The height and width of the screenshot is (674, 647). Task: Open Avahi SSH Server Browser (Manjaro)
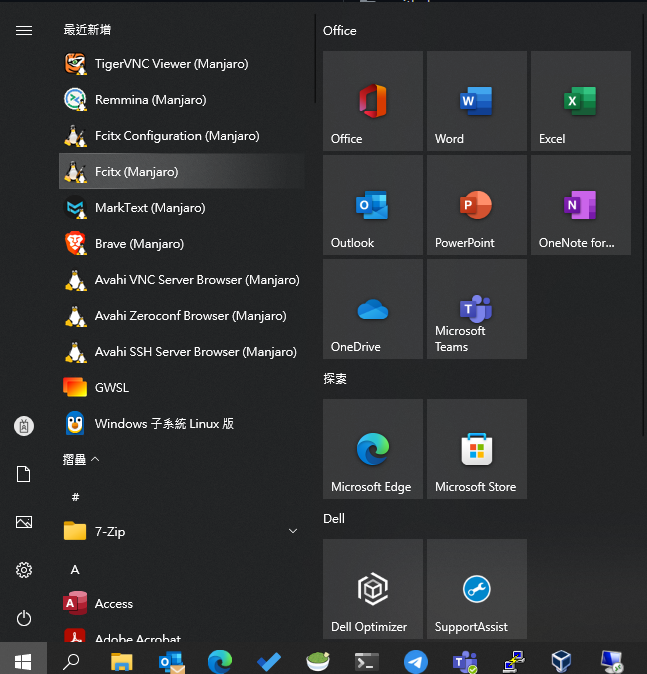[181, 352]
